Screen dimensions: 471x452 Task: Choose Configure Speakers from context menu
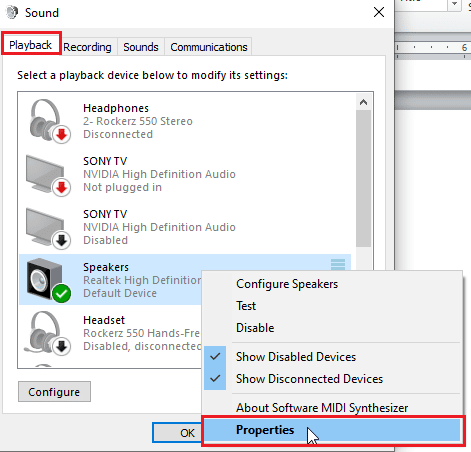click(x=287, y=284)
